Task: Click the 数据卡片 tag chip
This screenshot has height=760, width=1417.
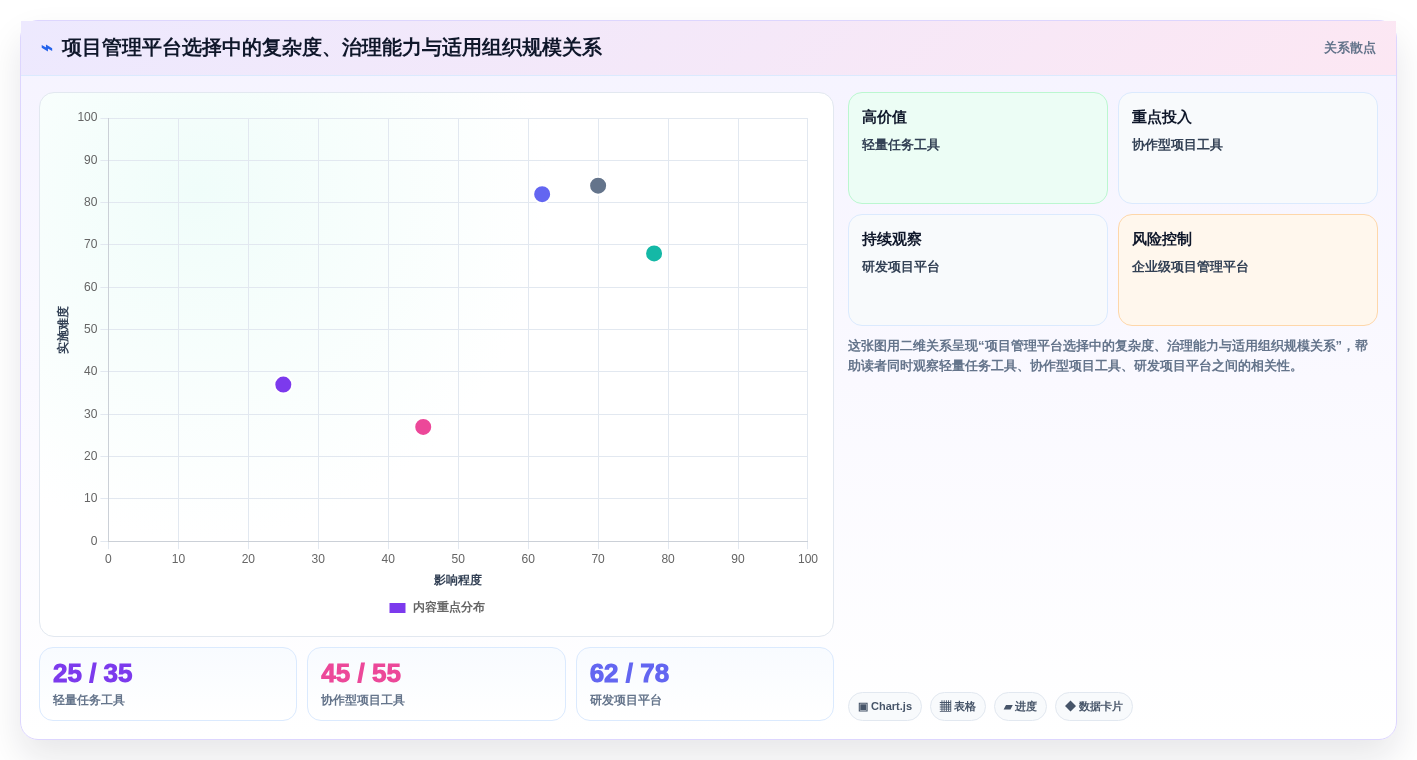Action: [x=1094, y=707]
